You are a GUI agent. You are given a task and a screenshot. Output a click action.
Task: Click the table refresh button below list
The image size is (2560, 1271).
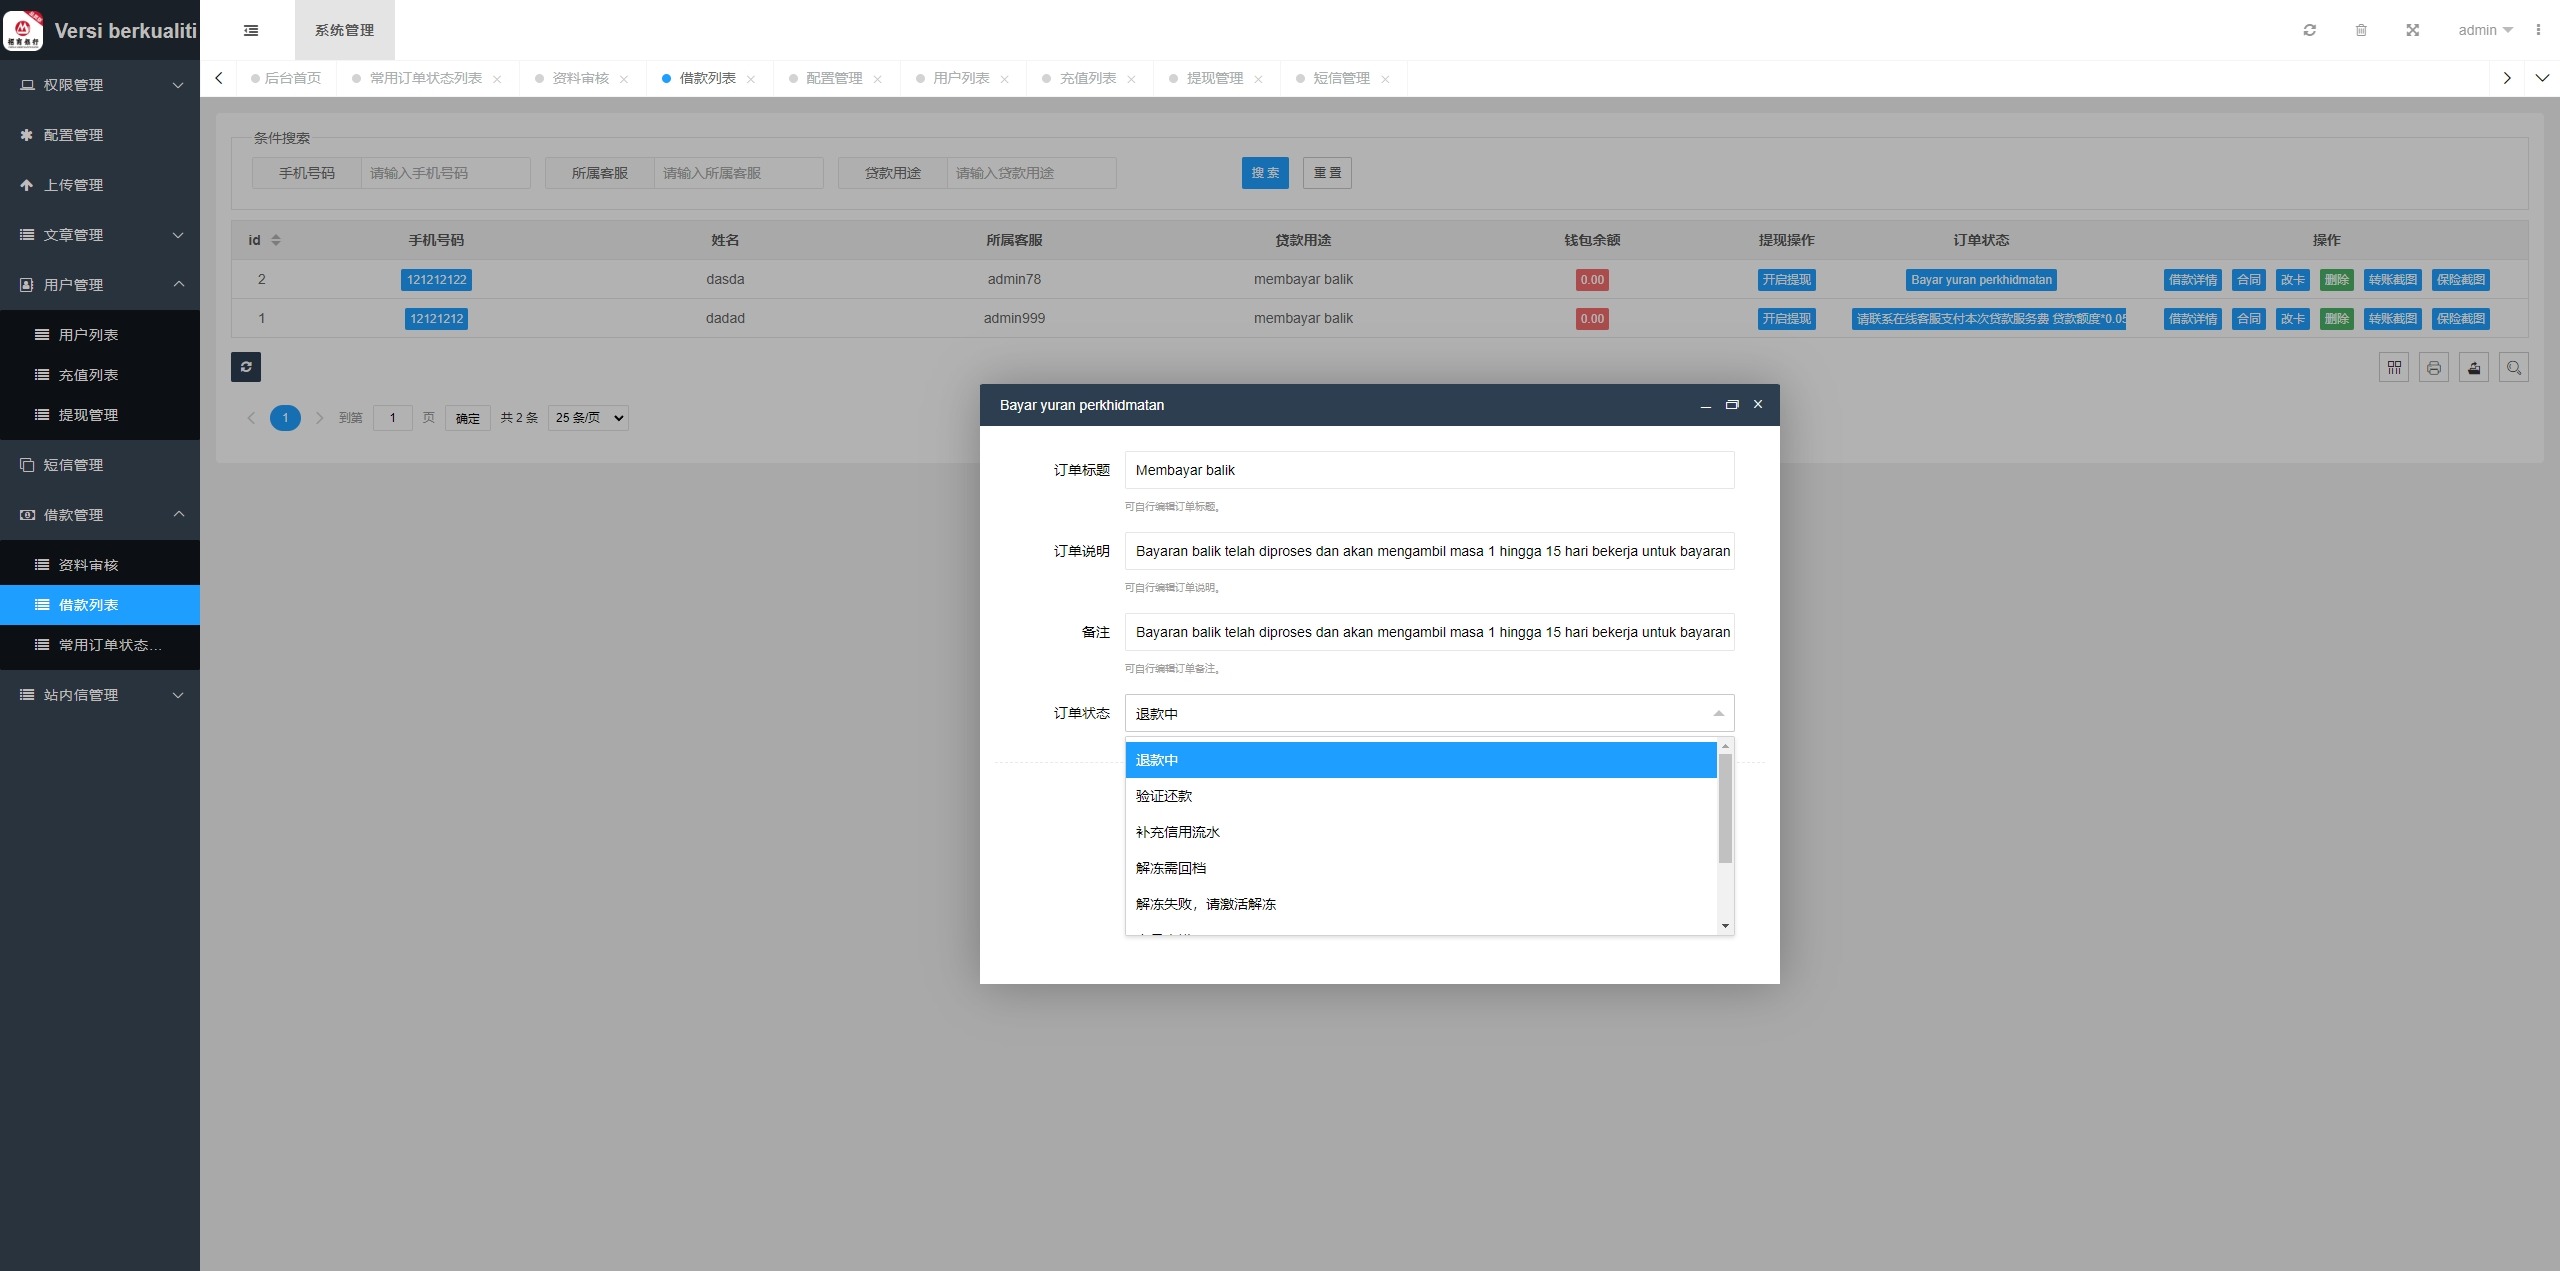[x=246, y=367]
